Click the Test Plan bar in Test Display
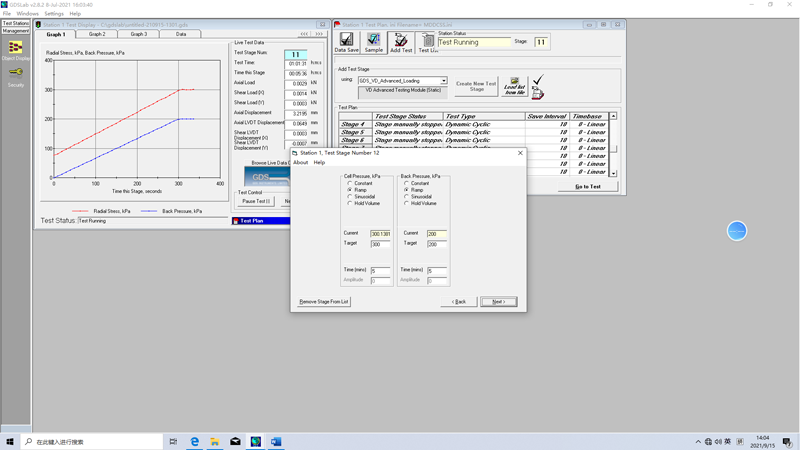 coord(261,221)
